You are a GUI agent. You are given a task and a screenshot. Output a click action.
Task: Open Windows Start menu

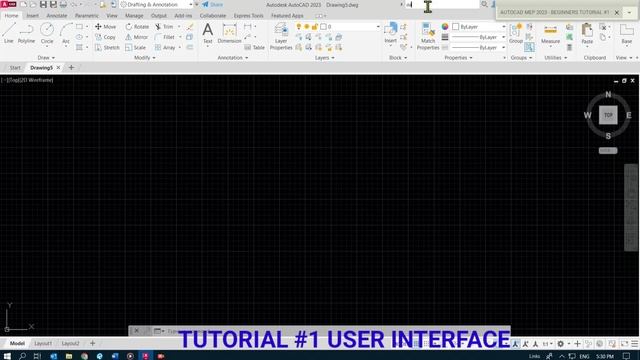7,356
